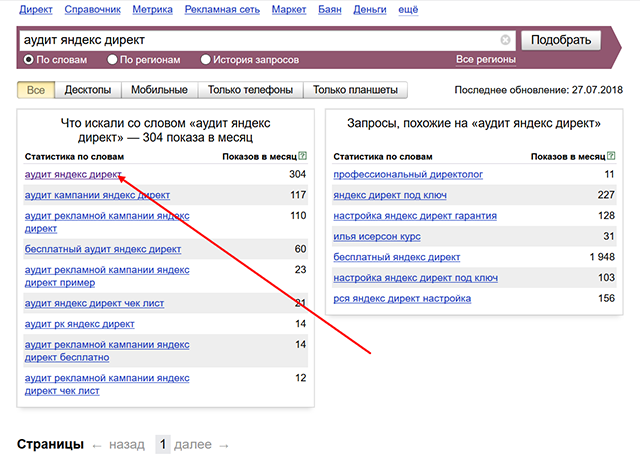Open the 'Директ' top navigation link
This screenshot has height=464, width=640.
pos(36,9)
